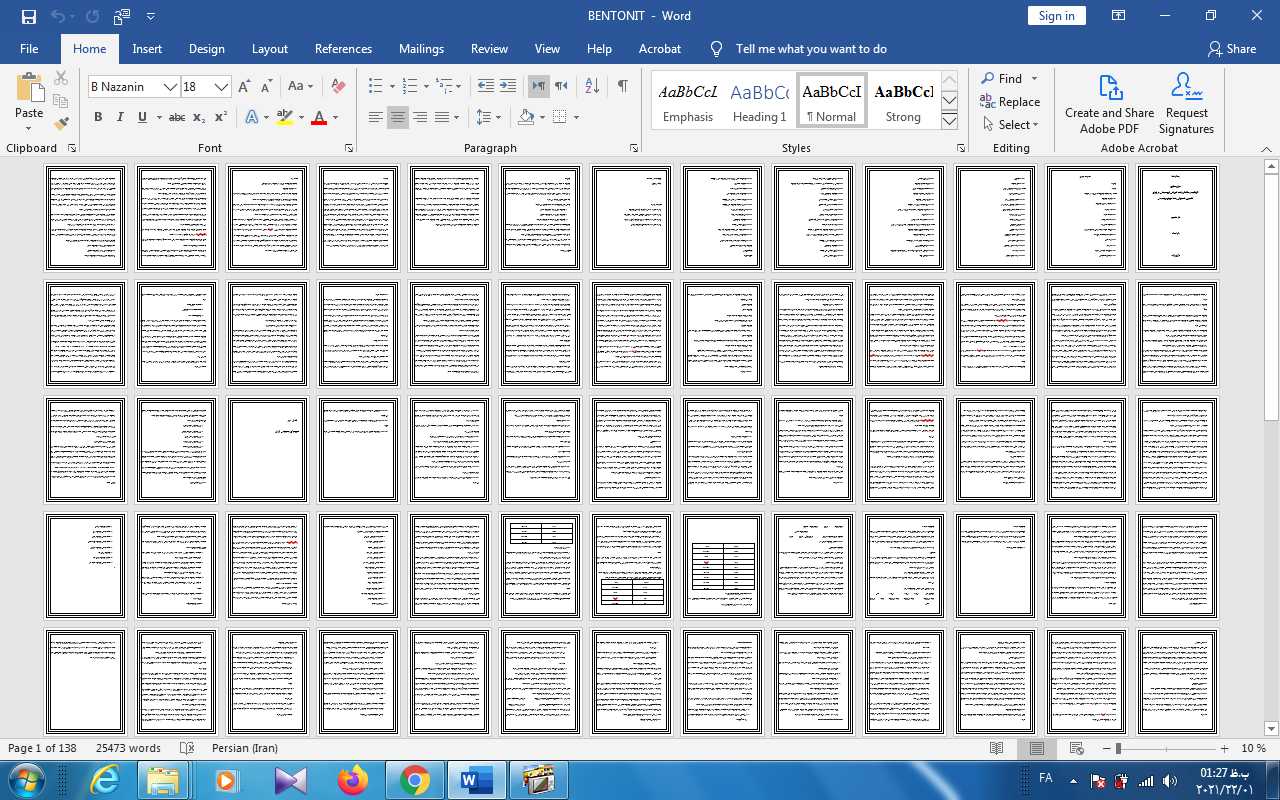The image size is (1280, 800).
Task: Click the Sort icon in Paragraph group
Action: pyautogui.click(x=592, y=87)
